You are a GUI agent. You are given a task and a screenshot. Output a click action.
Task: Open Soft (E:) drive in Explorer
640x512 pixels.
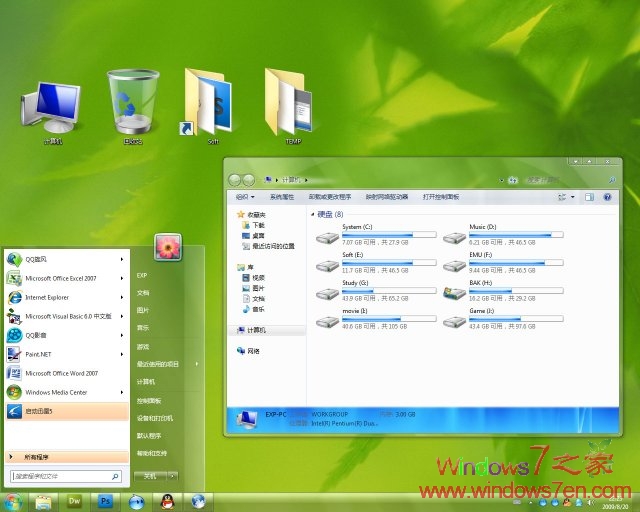[376, 263]
